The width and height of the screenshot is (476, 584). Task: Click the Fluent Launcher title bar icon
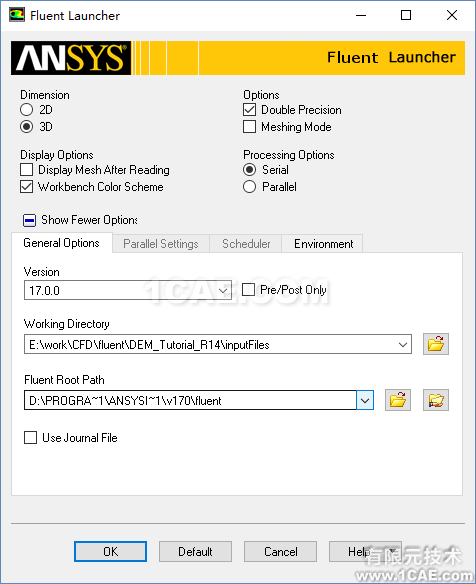(x=17, y=15)
